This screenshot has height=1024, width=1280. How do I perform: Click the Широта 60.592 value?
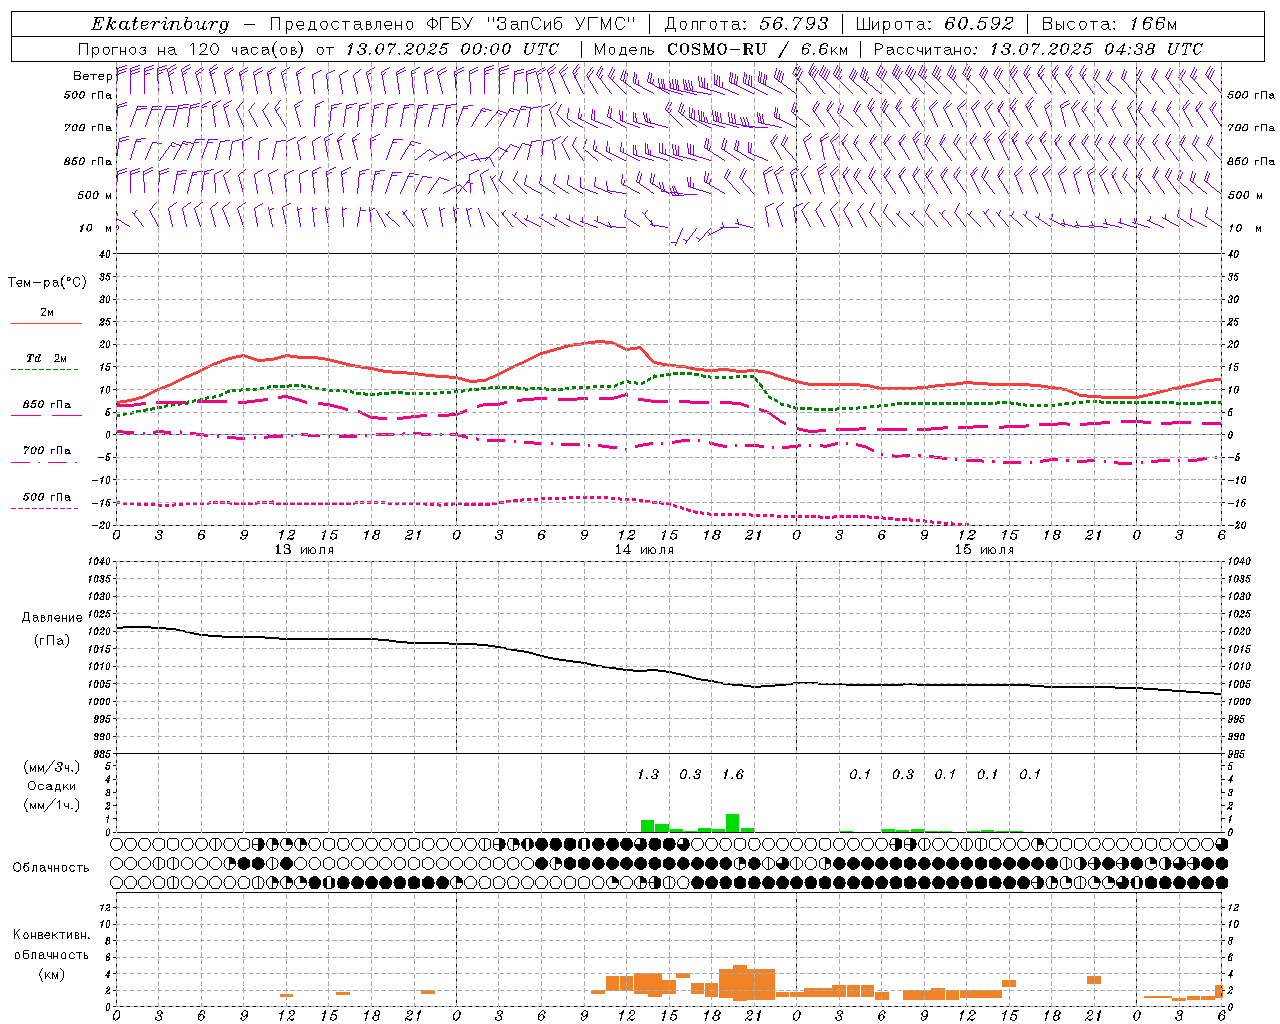coord(979,24)
